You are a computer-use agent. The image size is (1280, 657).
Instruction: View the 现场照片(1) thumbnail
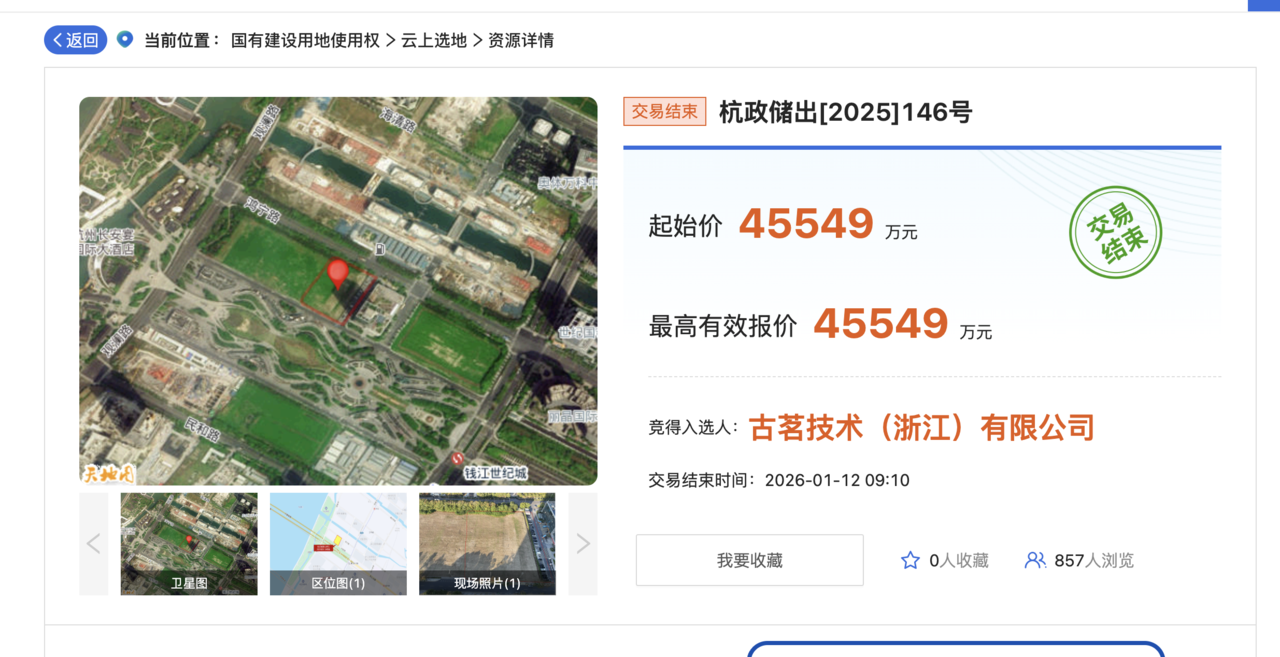click(487, 544)
